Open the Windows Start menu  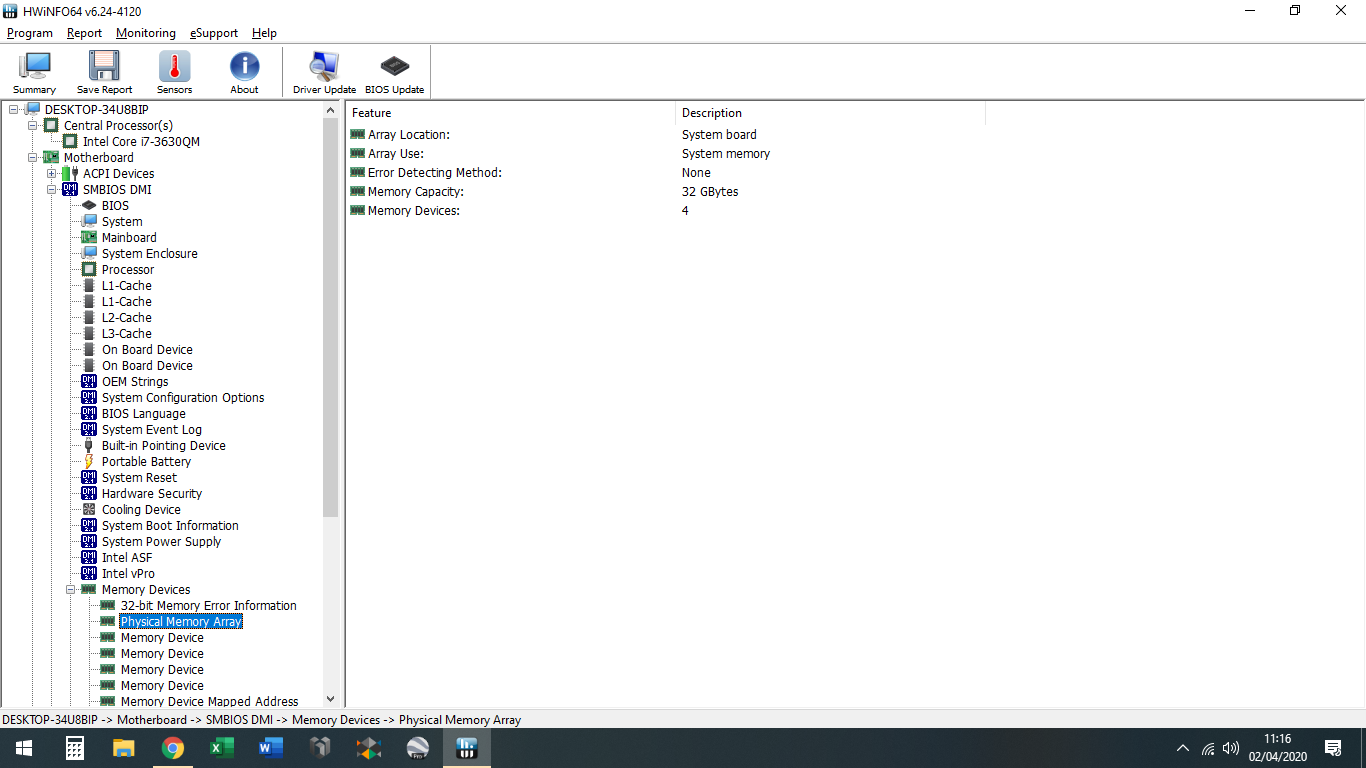[x=24, y=748]
